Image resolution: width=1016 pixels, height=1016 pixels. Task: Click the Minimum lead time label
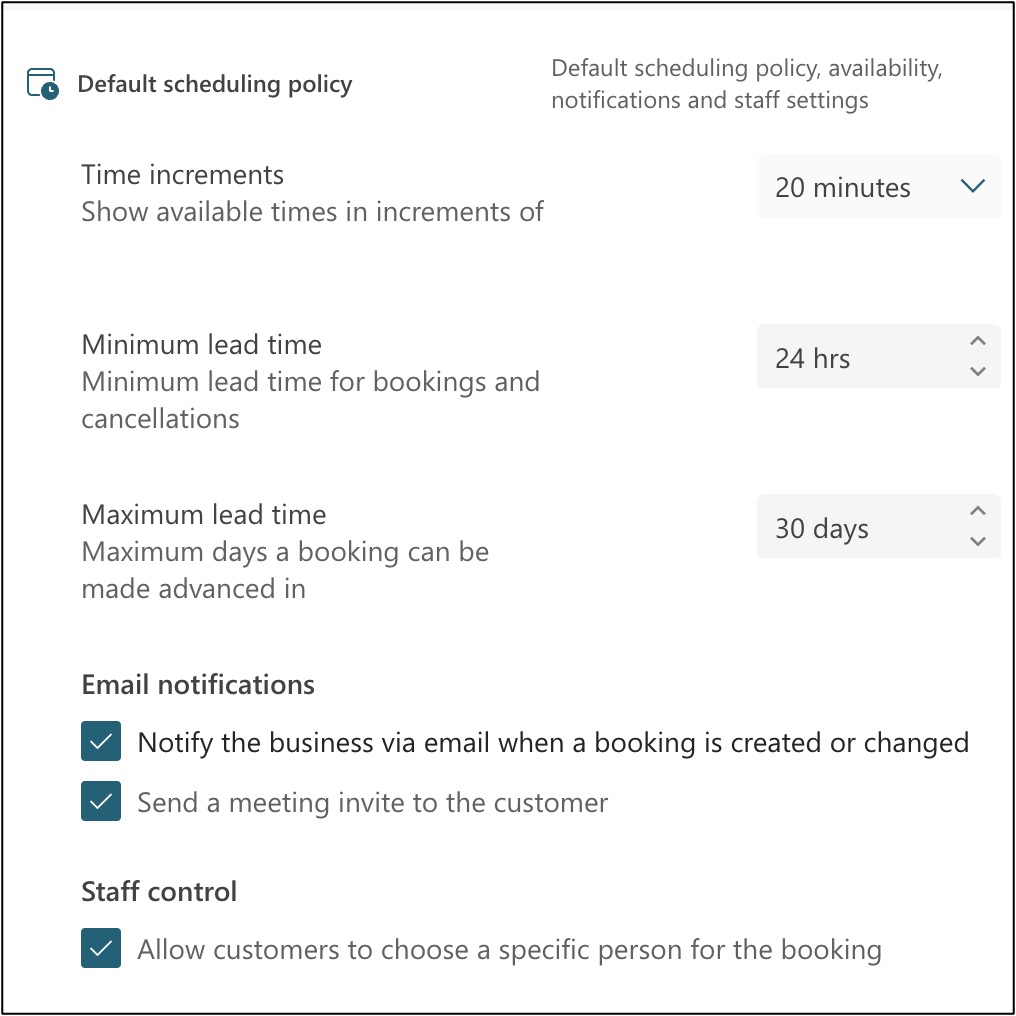tap(202, 345)
